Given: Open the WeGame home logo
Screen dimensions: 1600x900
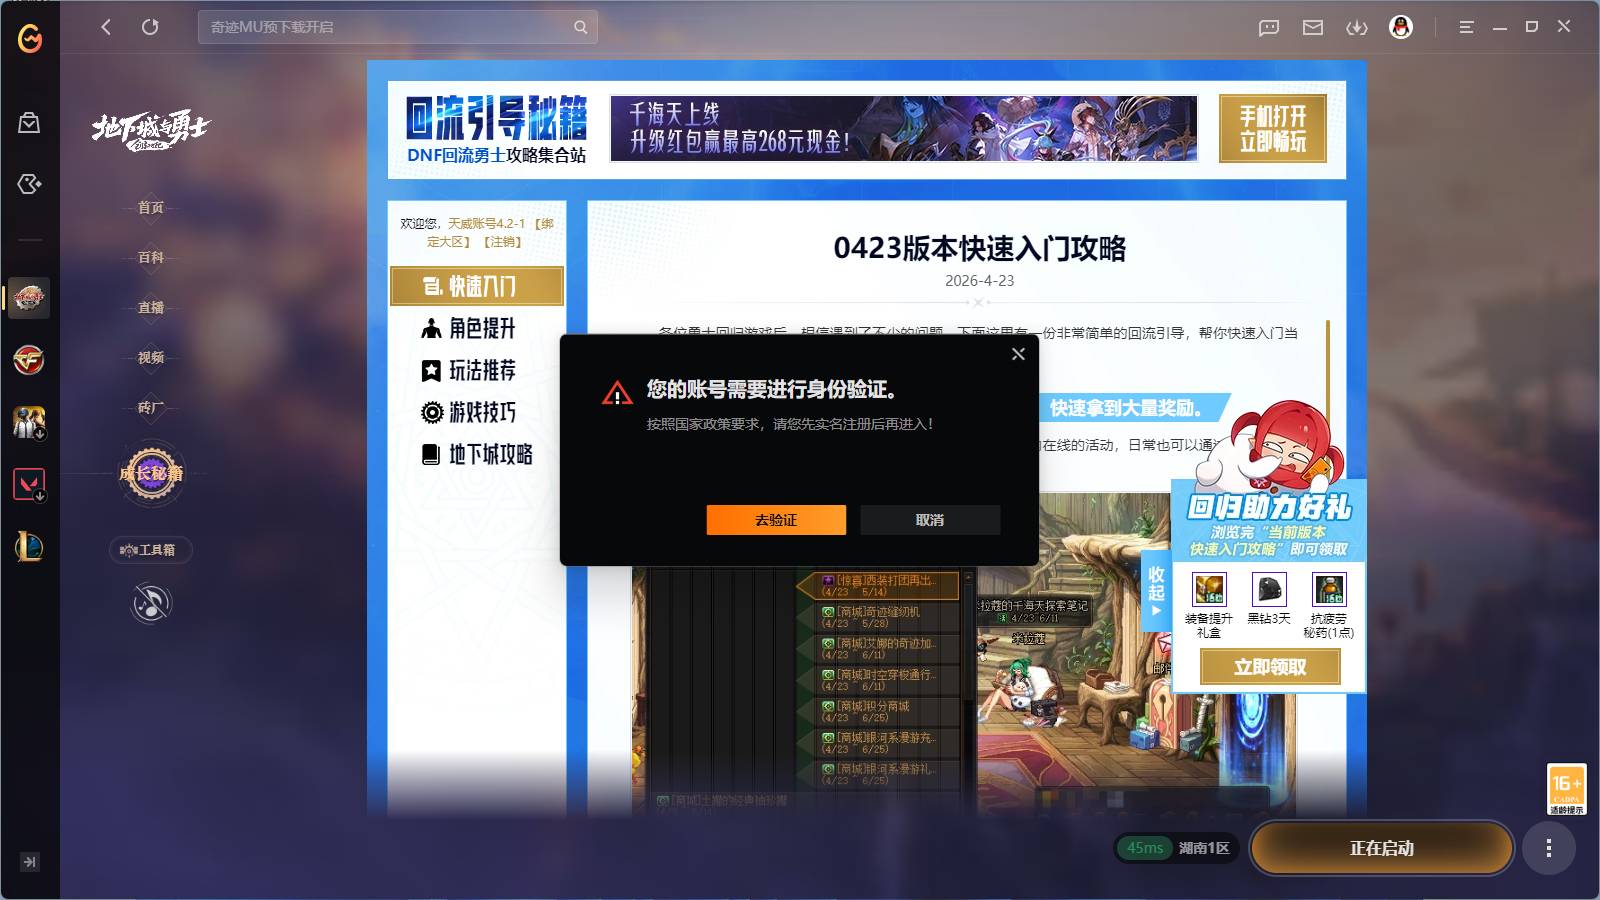Looking at the screenshot, I should pyautogui.click(x=30, y=38).
